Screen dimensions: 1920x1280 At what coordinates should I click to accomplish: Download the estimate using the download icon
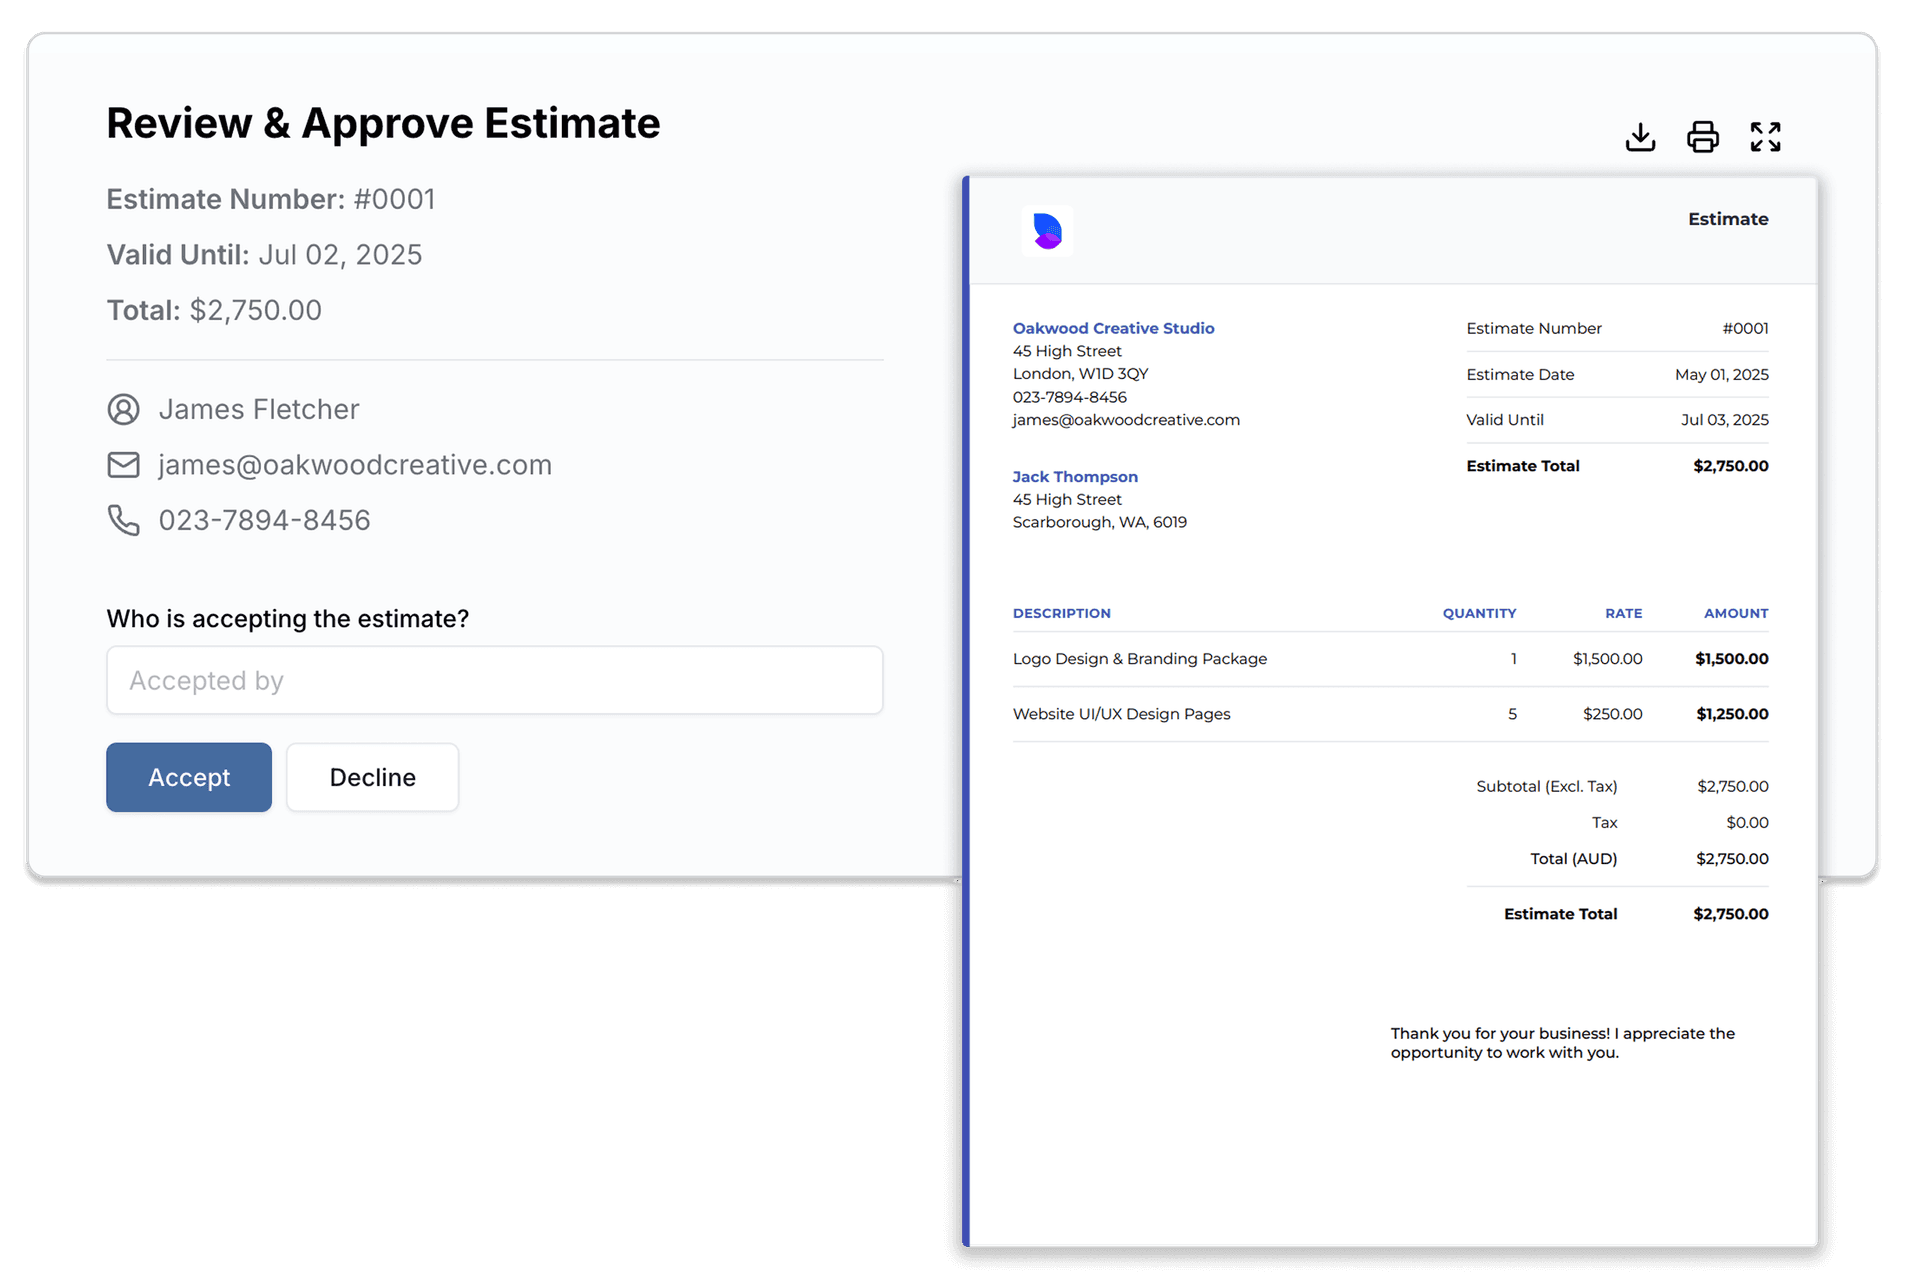(1640, 137)
